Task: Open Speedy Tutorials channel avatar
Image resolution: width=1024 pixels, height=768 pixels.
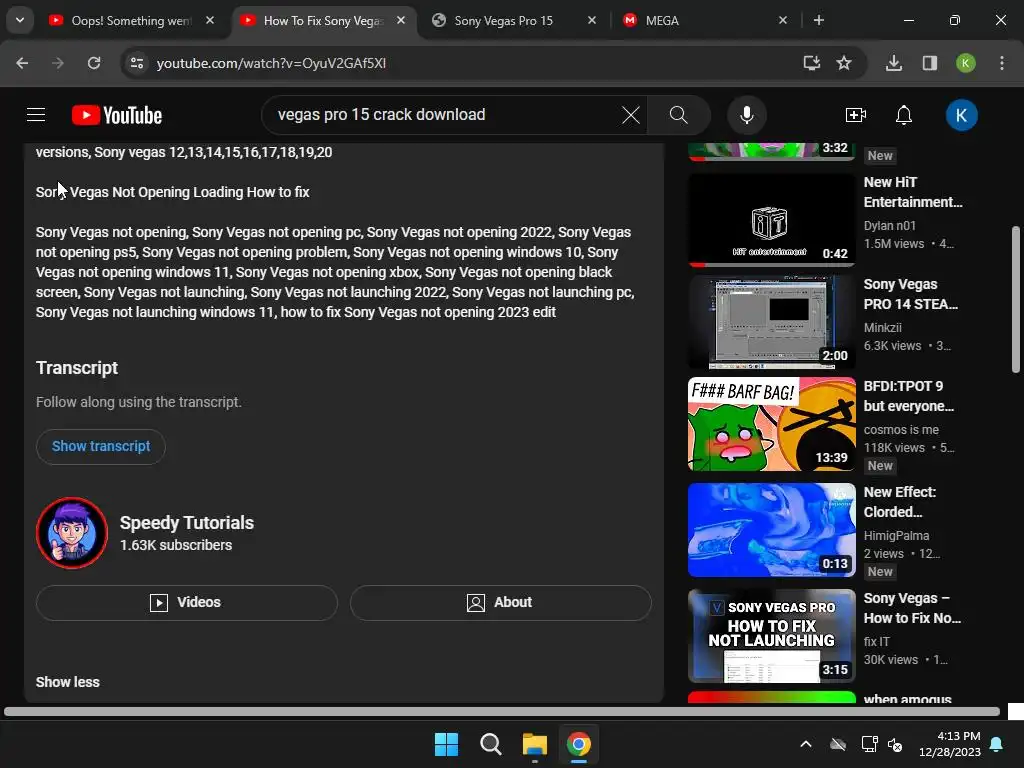Action: point(72,533)
